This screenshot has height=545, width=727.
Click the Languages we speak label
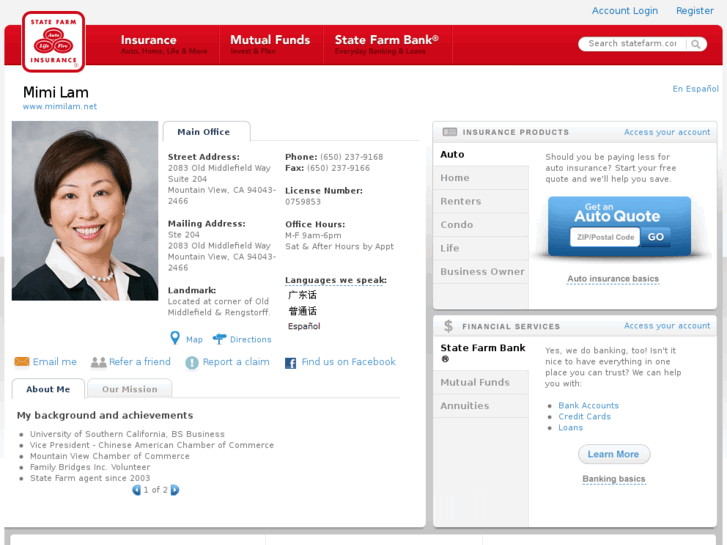click(x=336, y=280)
